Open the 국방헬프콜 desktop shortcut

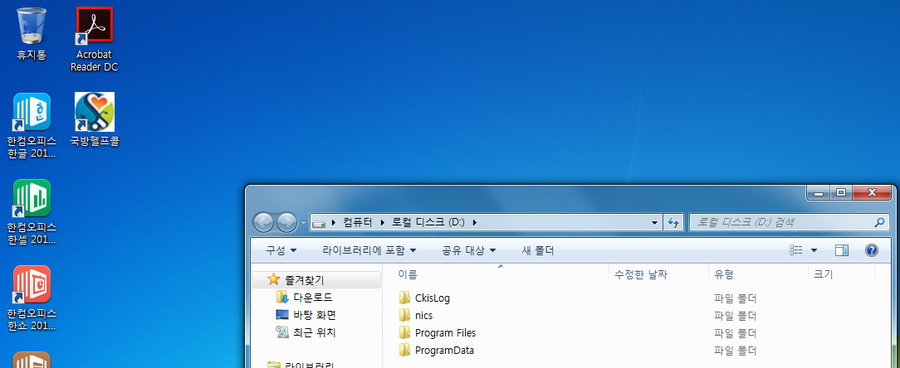pos(95,120)
